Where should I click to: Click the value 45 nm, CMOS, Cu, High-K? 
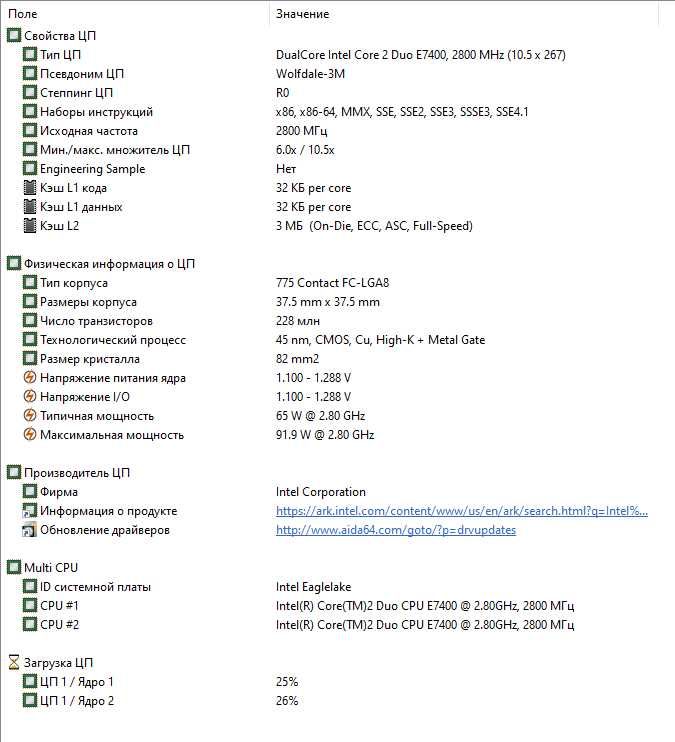(380, 339)
